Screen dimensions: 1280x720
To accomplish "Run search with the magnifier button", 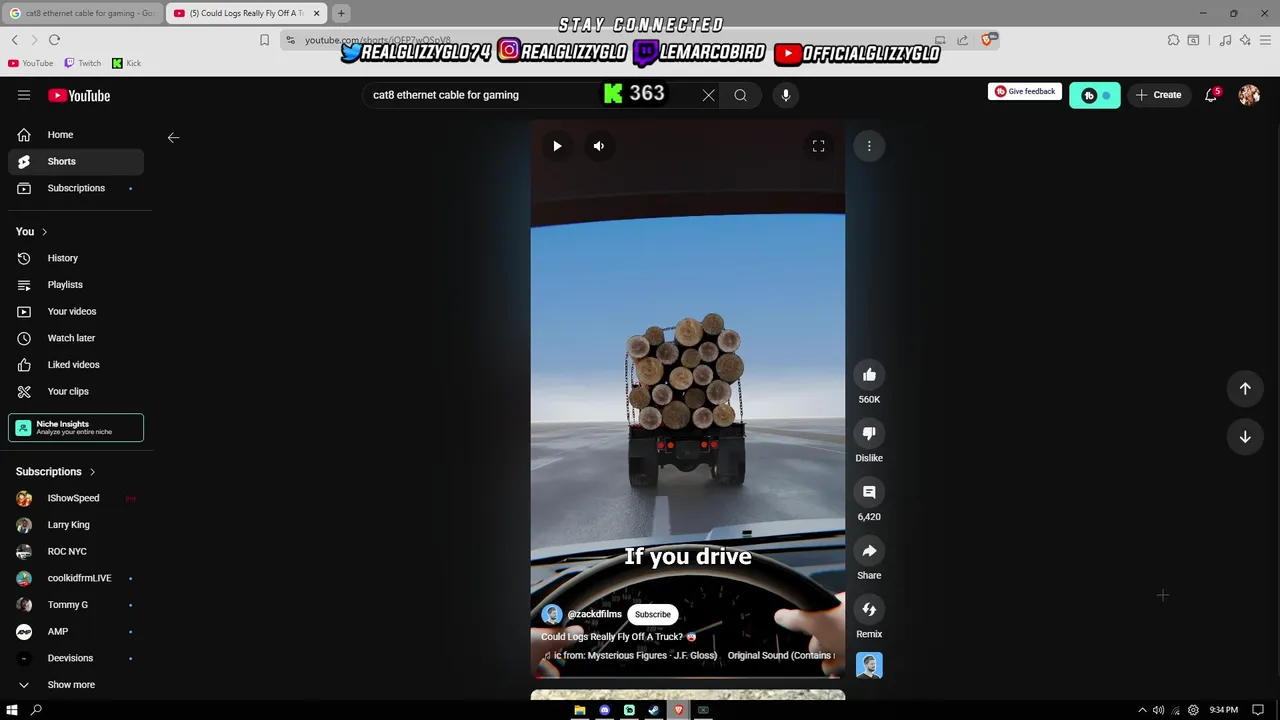I will (740, 95).
